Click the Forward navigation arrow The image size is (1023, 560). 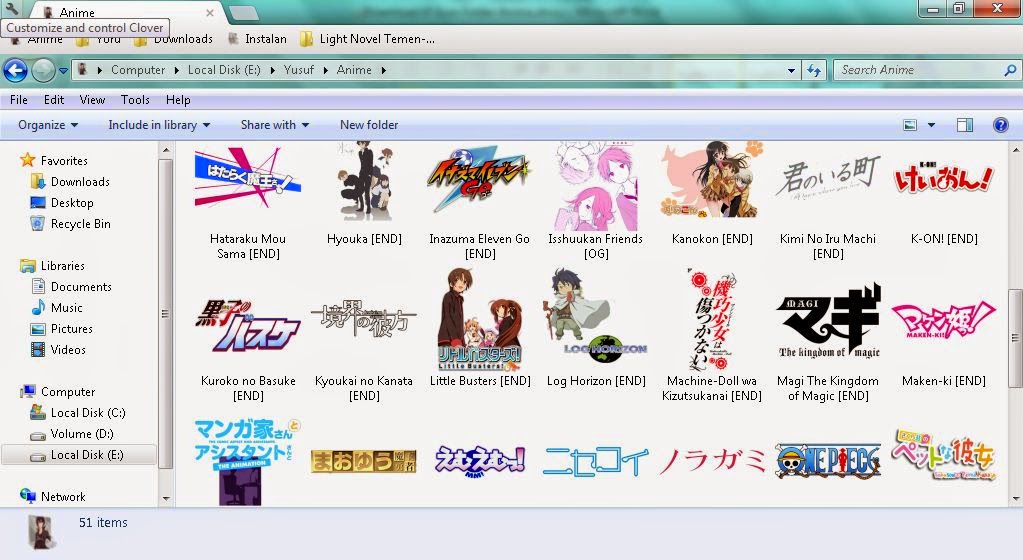pyautogui.click(x=43, y=70)
